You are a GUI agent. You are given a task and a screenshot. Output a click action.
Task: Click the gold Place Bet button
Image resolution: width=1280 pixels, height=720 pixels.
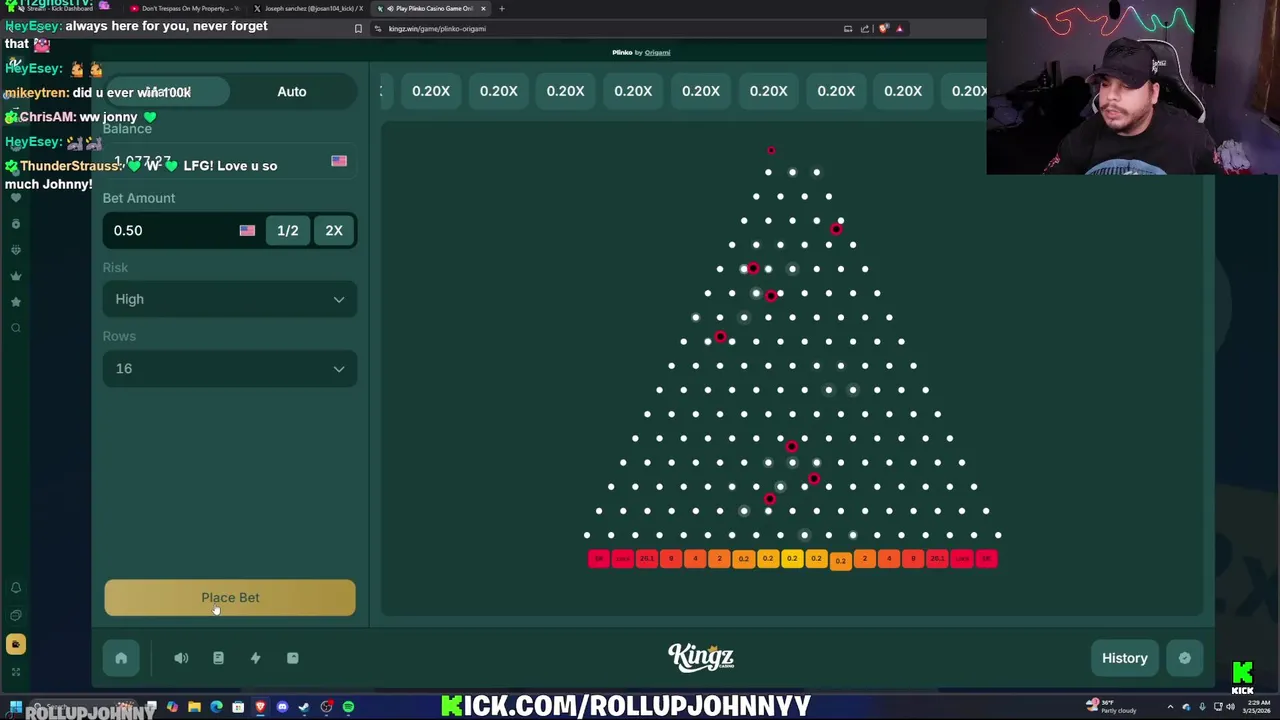pyautogui.click(x=230, y=597)
